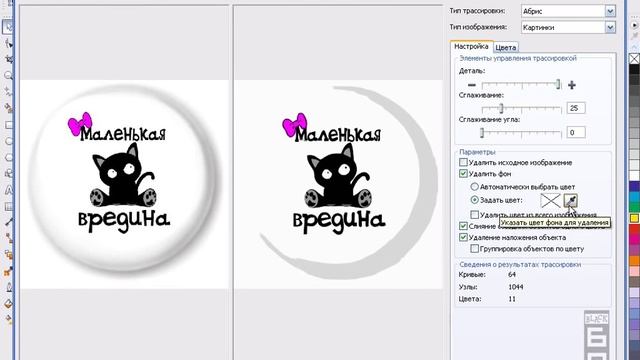Click the original badge preview image
This screenshot has width=640, height=360.
[x=124, y=184]
